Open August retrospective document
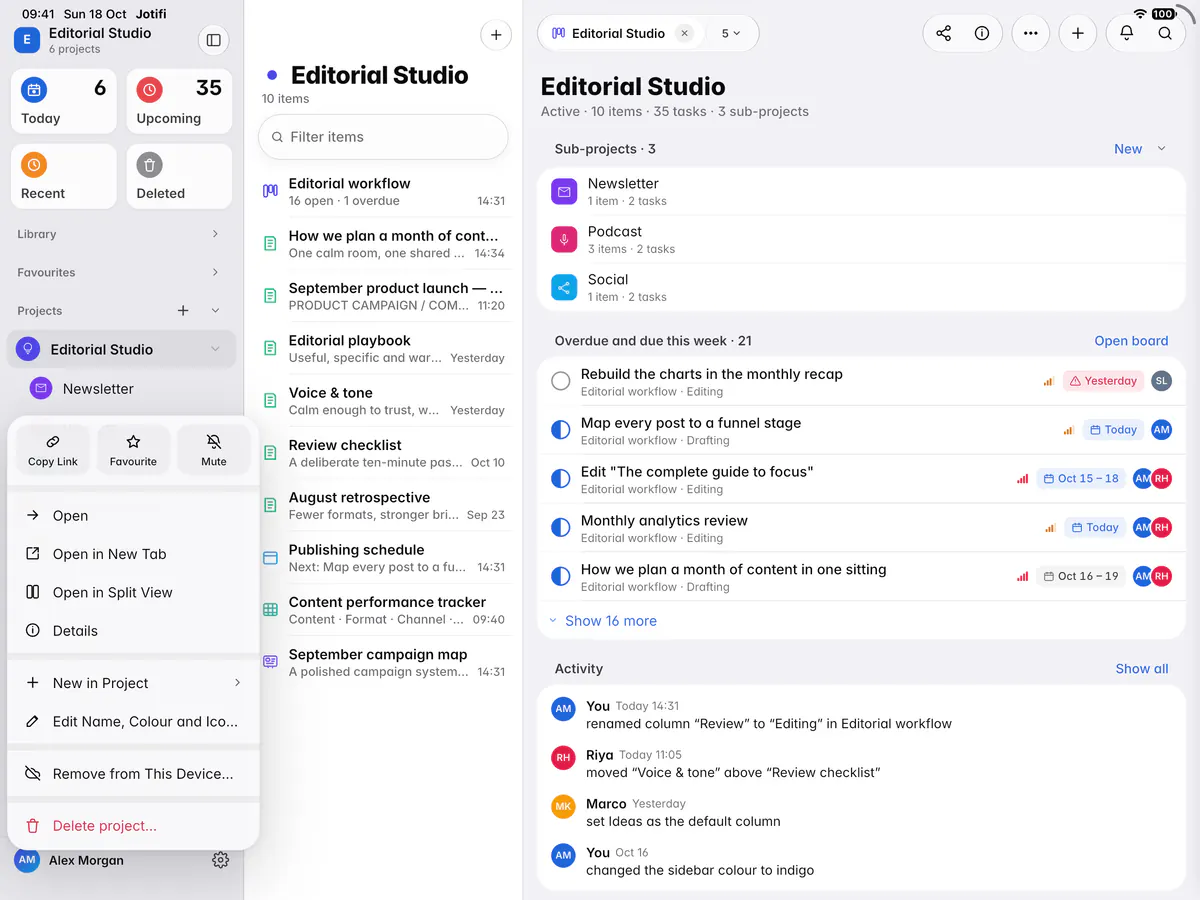The image size is (1200, 900). pyautogui.click(x=384, y=505)
